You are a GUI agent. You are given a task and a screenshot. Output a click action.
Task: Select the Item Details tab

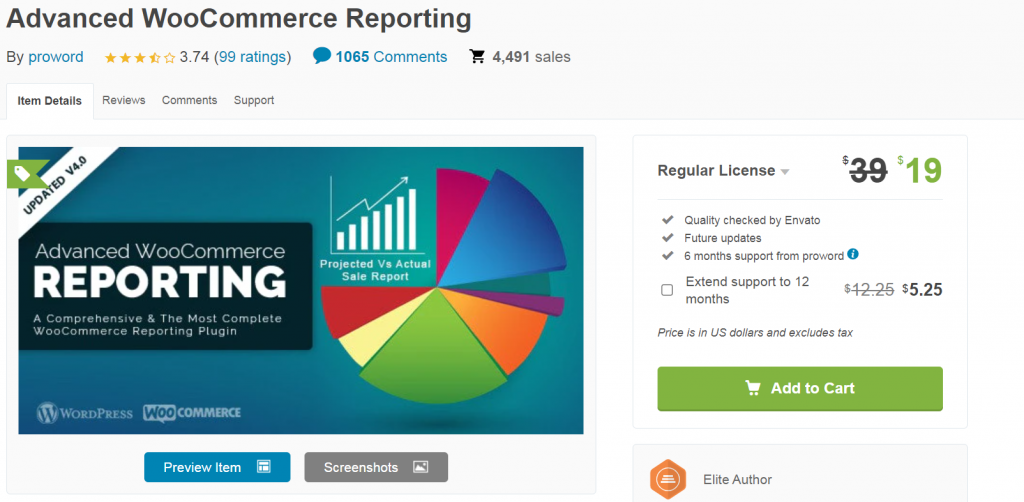point(50,101)
